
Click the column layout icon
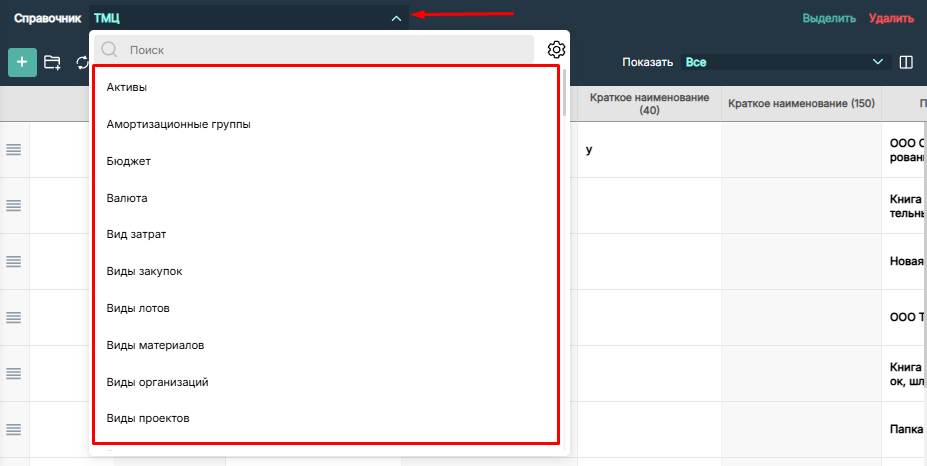pyautogui.click(x=906, y=62)
